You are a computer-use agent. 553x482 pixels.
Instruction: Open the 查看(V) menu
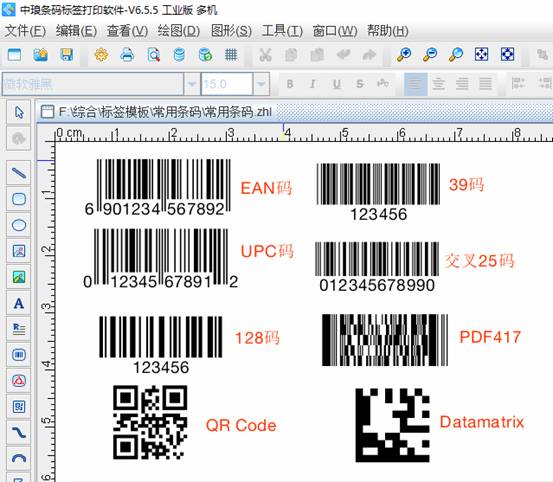127,31
